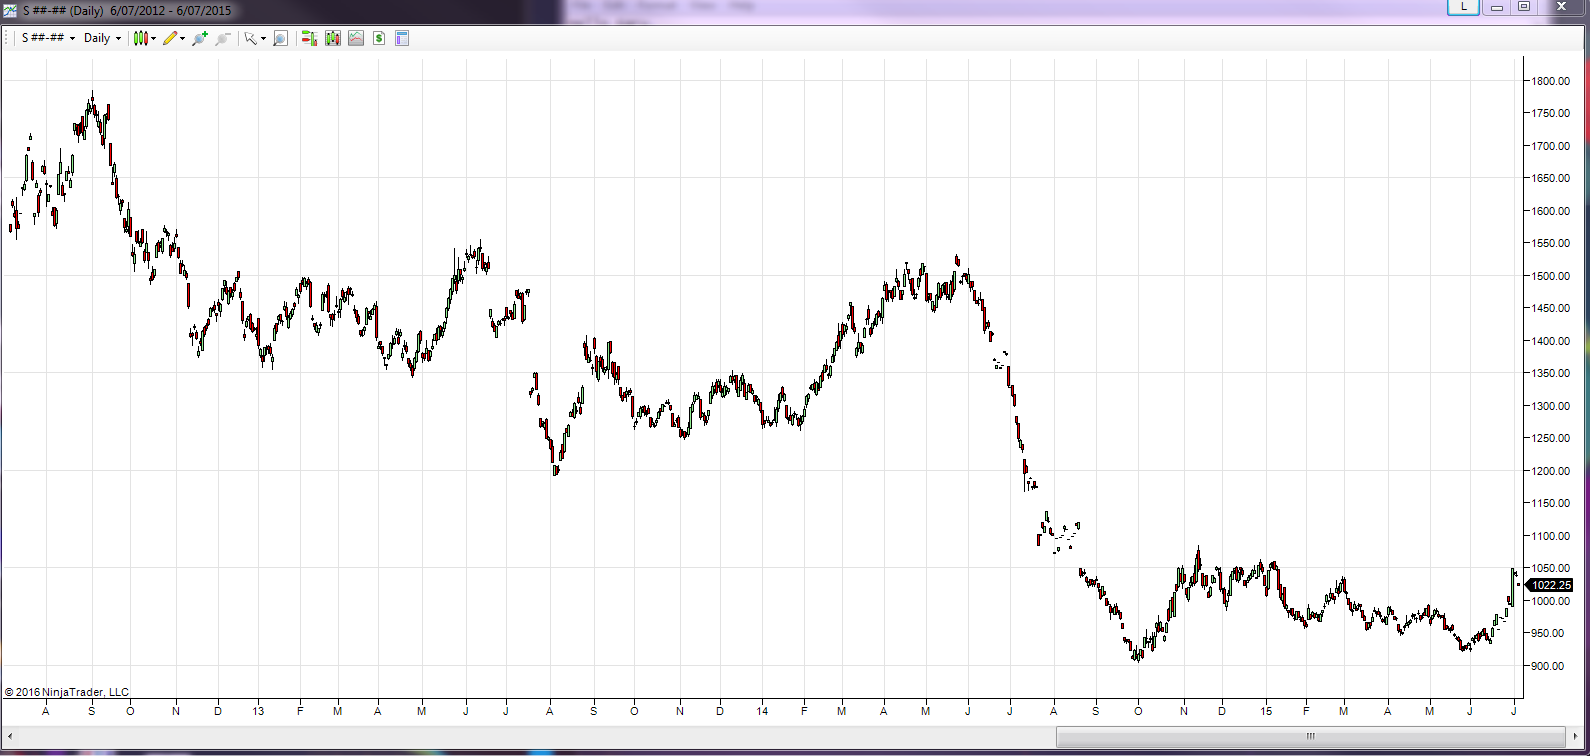This screenshot has width=1590, height=756.
Task: Select the pointer cursor tool
Action: point(251,38)
